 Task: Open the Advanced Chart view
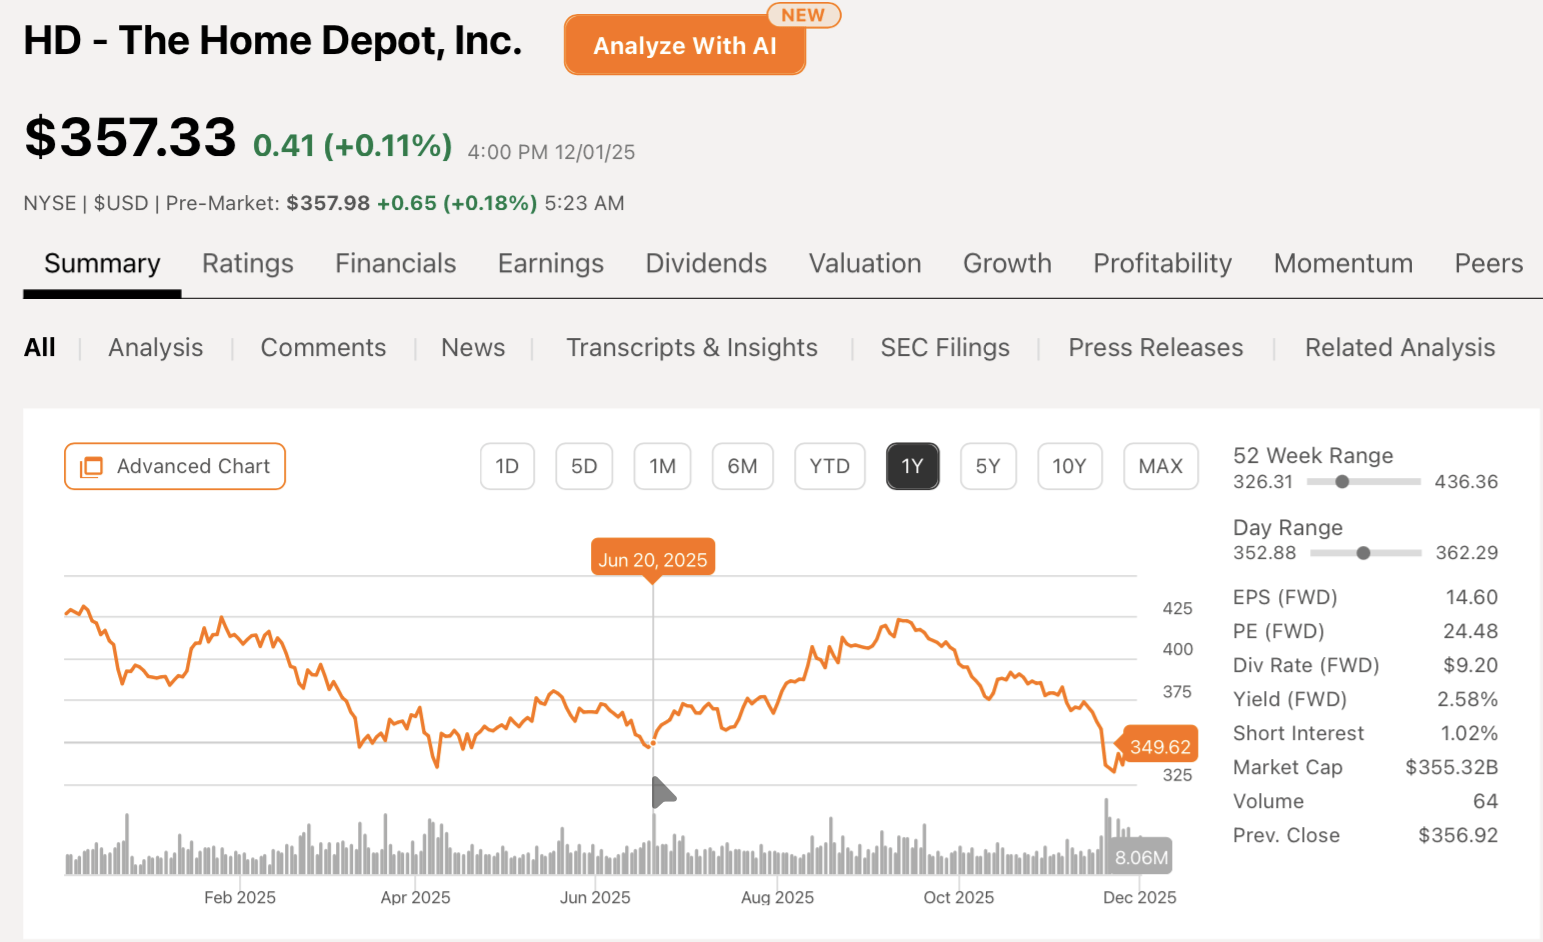pyautogui.click(x=174, y=466)
